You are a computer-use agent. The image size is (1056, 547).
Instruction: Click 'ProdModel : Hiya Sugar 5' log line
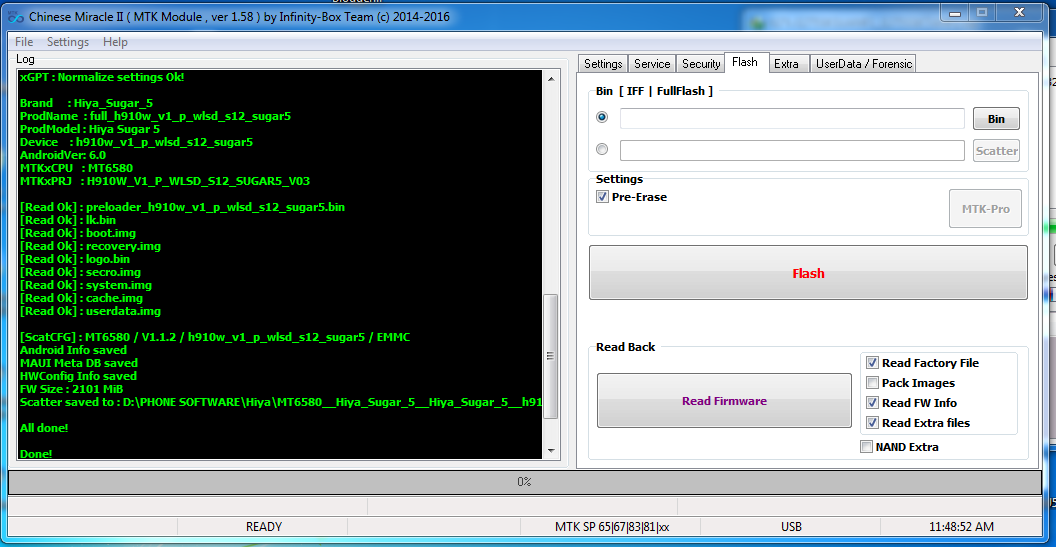coord(90,129)
